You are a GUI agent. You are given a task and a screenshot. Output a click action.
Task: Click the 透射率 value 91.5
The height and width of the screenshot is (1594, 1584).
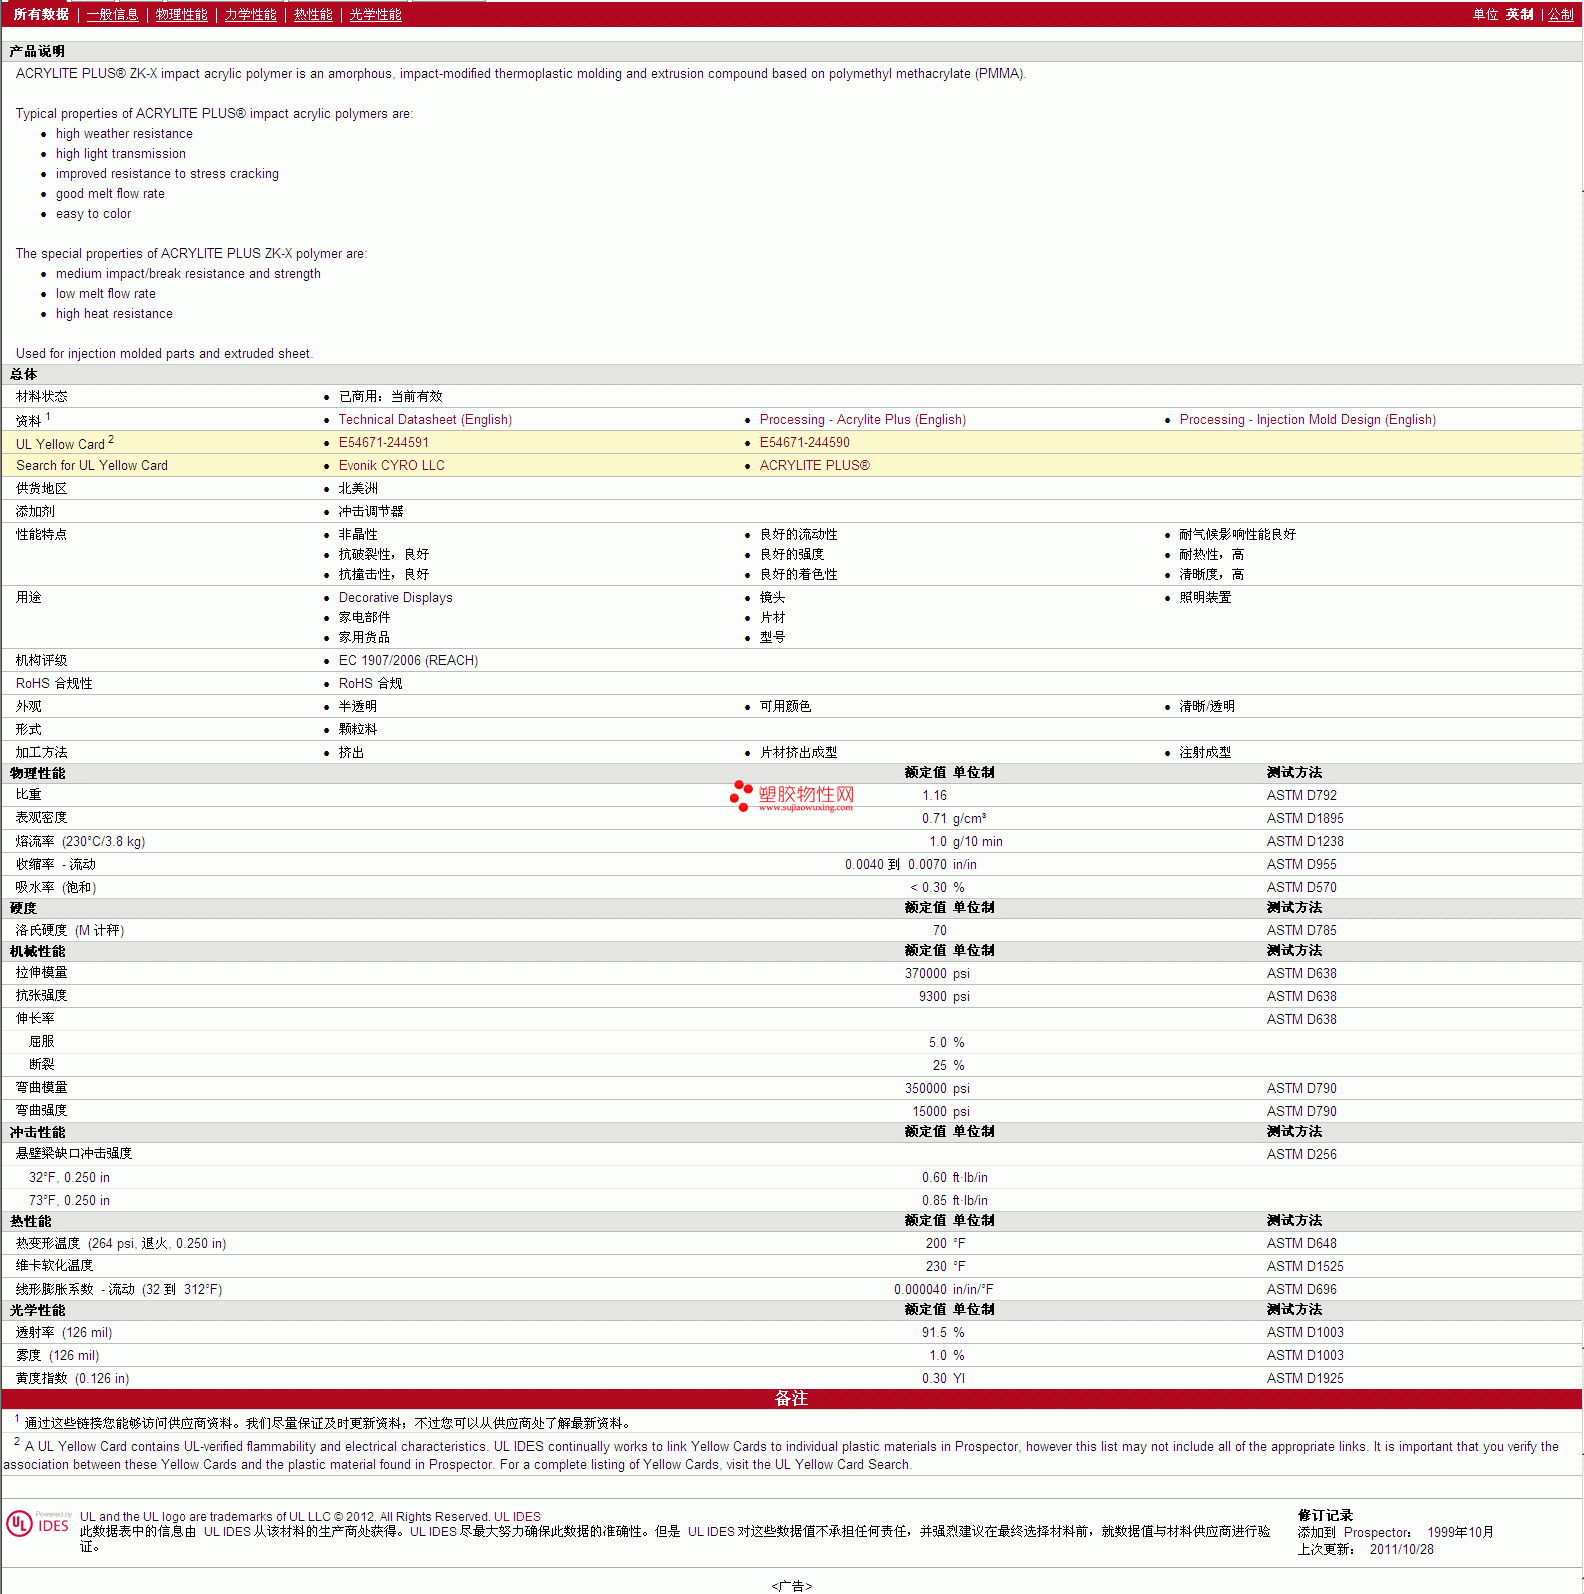pos(934,1332)
